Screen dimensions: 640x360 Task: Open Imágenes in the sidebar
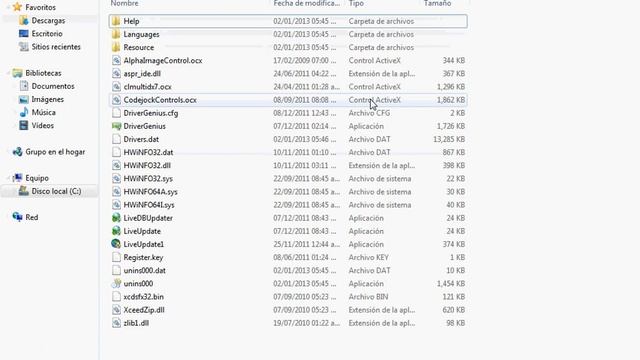click(47, 99)
